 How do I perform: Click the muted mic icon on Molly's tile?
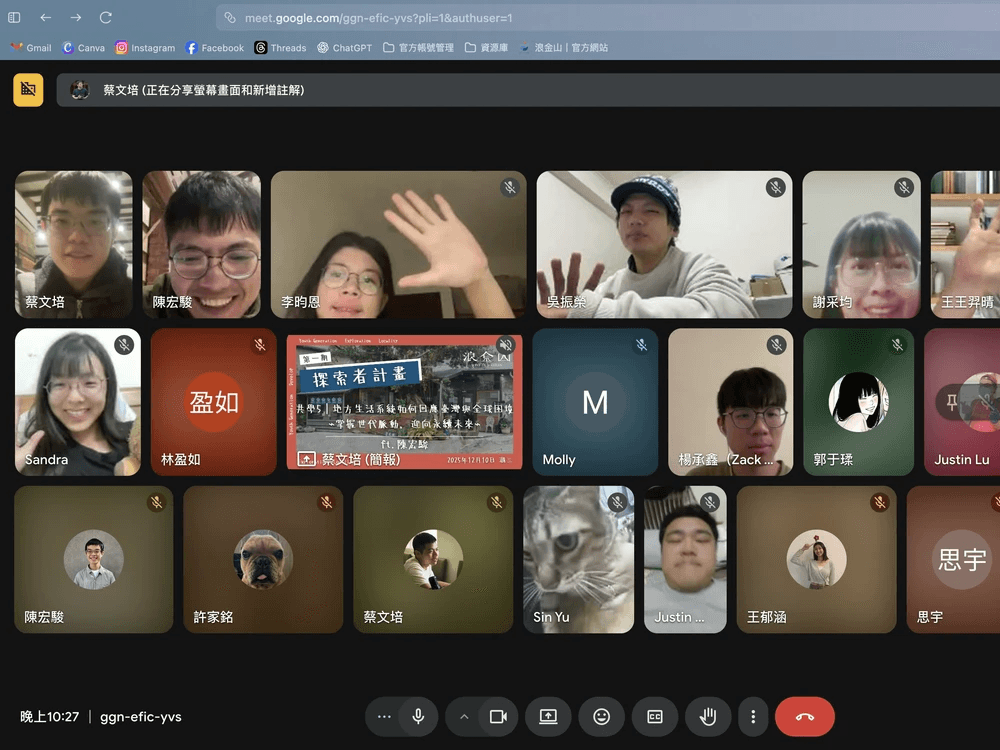click(x=641, y=345)
